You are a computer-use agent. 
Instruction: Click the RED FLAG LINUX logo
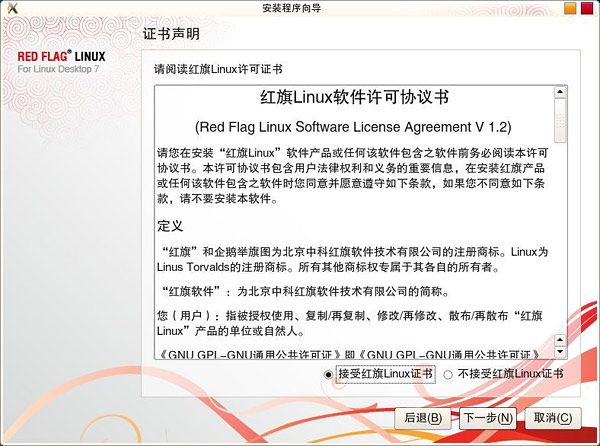point(61,56)
